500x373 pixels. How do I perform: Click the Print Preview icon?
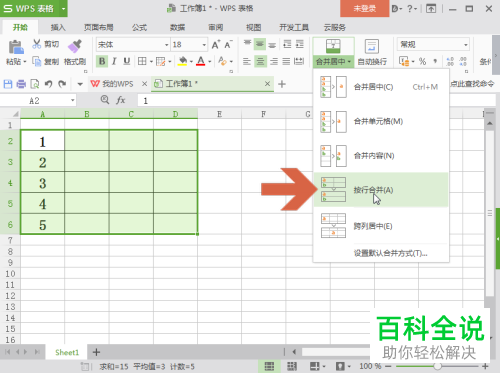[x=35, y=84]
